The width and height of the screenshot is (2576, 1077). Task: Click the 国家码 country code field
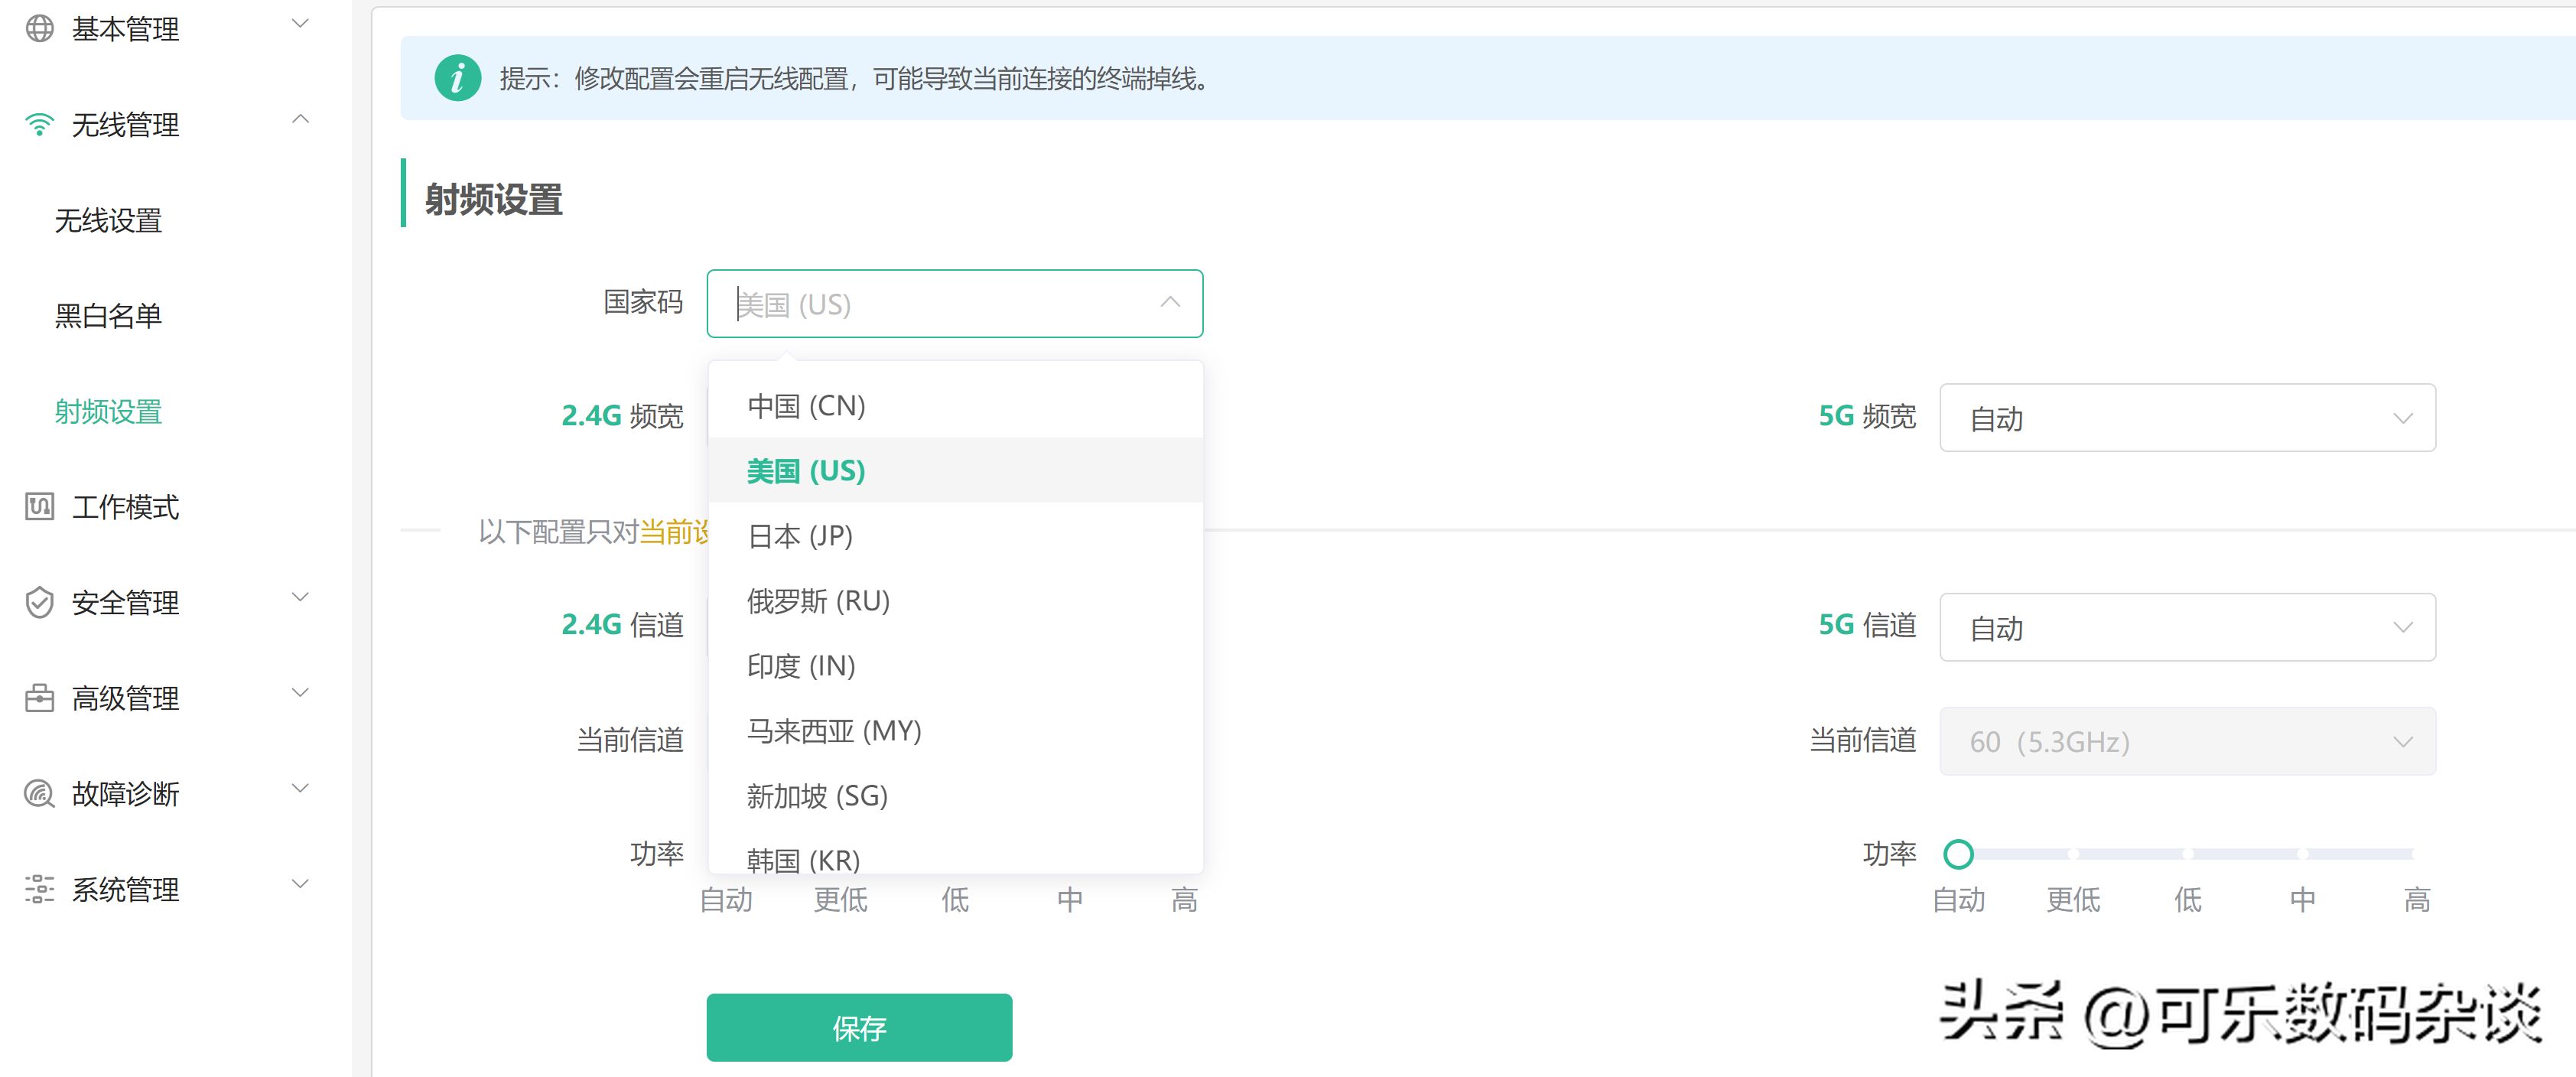[x=954, y=303]
